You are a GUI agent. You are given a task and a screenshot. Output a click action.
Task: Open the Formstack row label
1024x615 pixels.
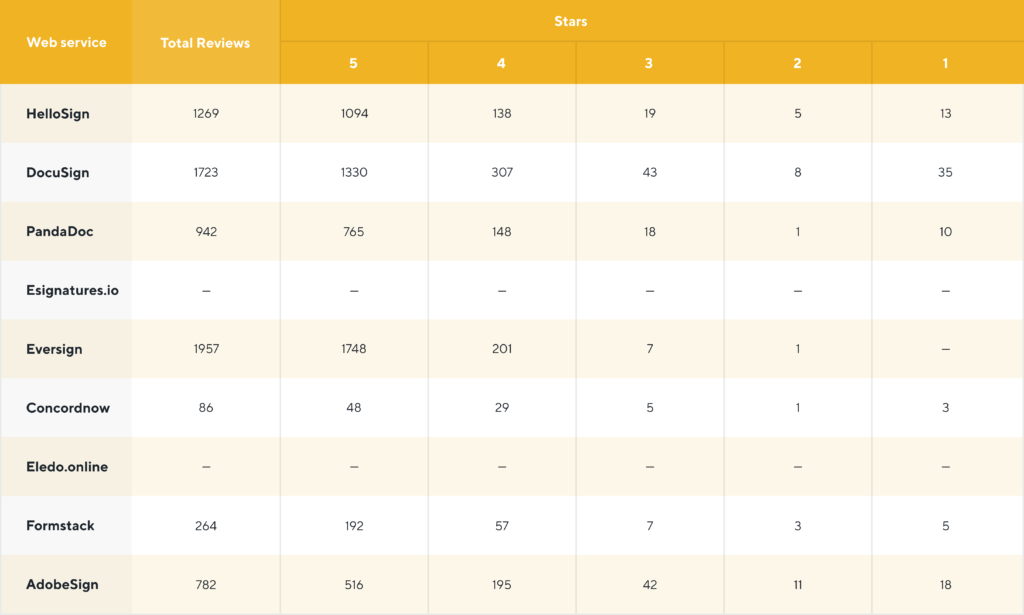pyautogui.click(x=60, y=526)
